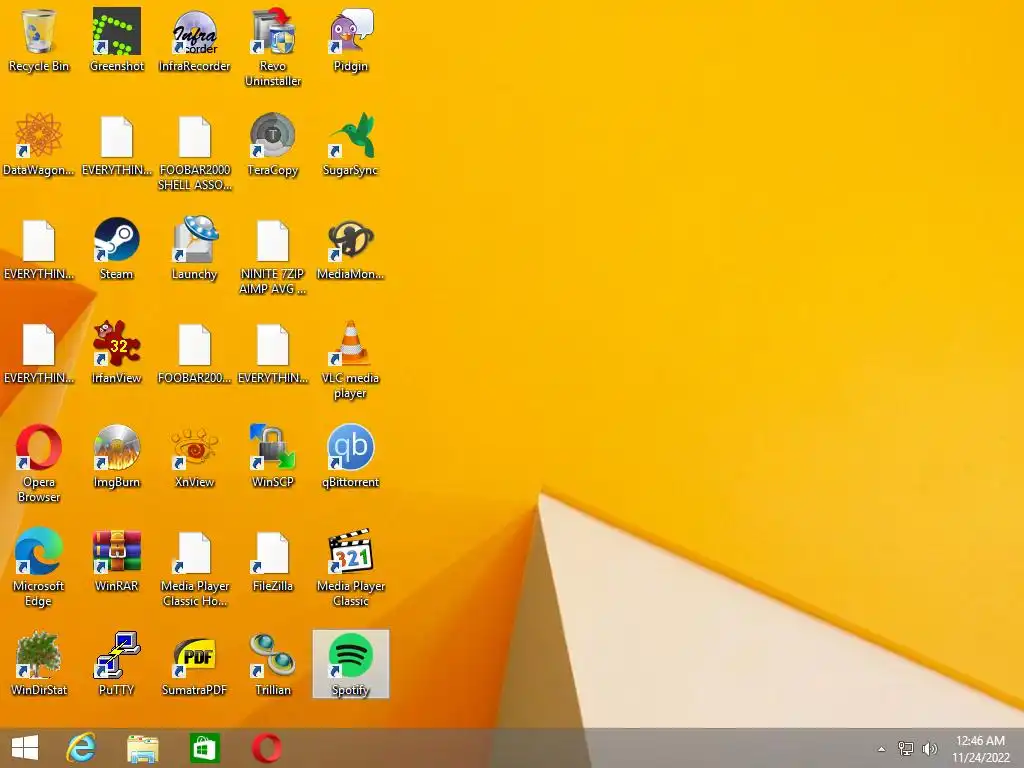The width and height of the screenshot is (1024, 768).
Task: Launch Internet Explorer from the taskbar
Action: (x=81, y=748)
